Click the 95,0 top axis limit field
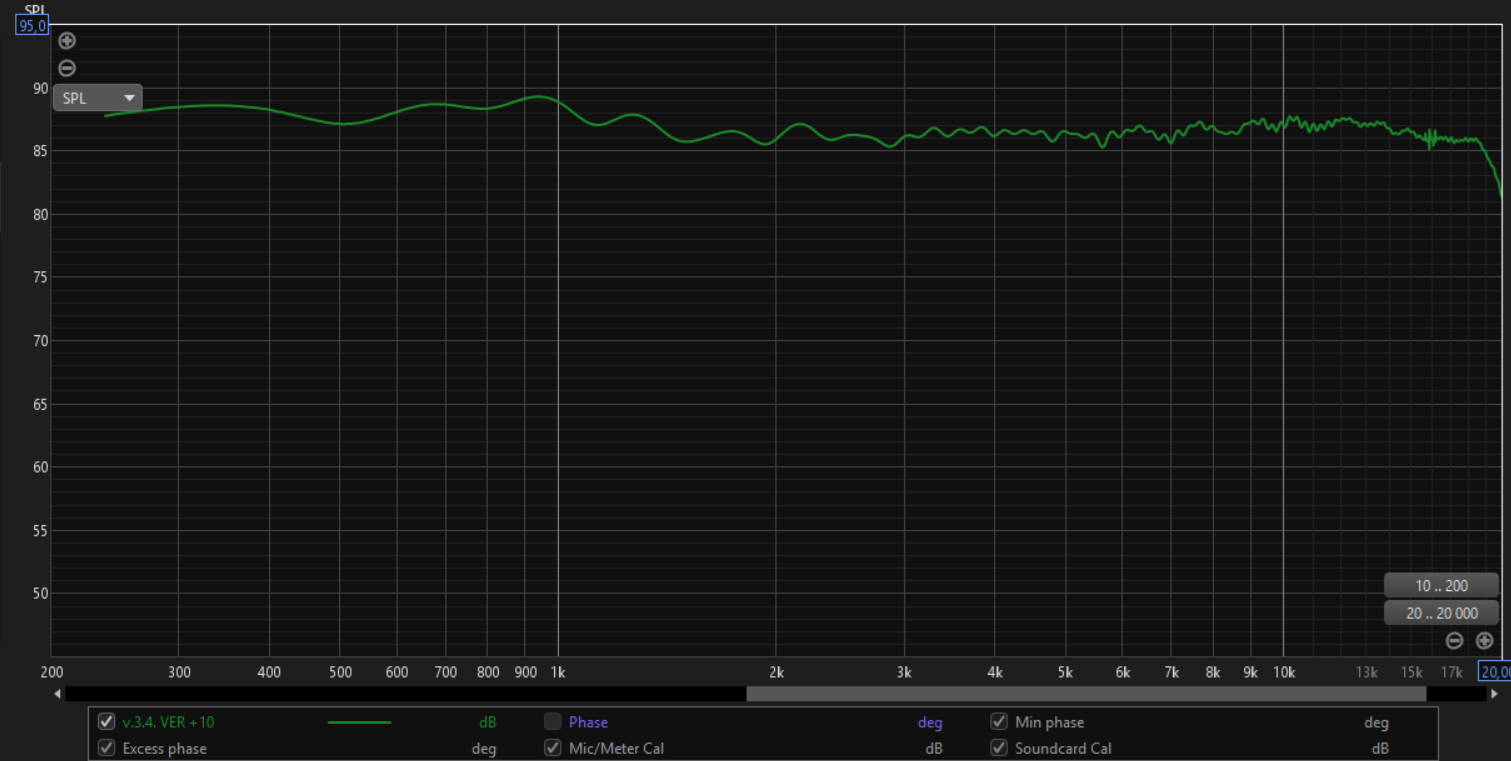The width and height of the screenshot is (1511, 761). [32, 26]
